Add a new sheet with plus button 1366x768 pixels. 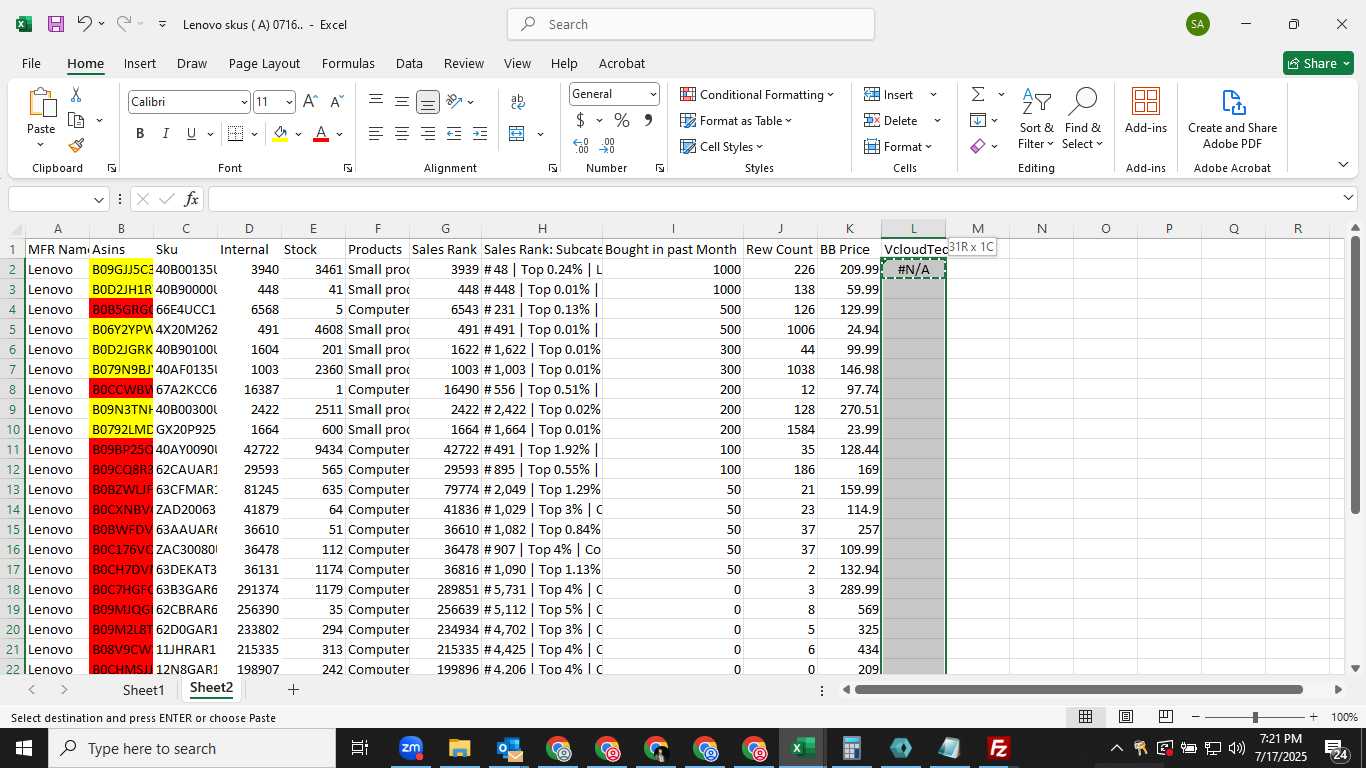pos(293,690)
